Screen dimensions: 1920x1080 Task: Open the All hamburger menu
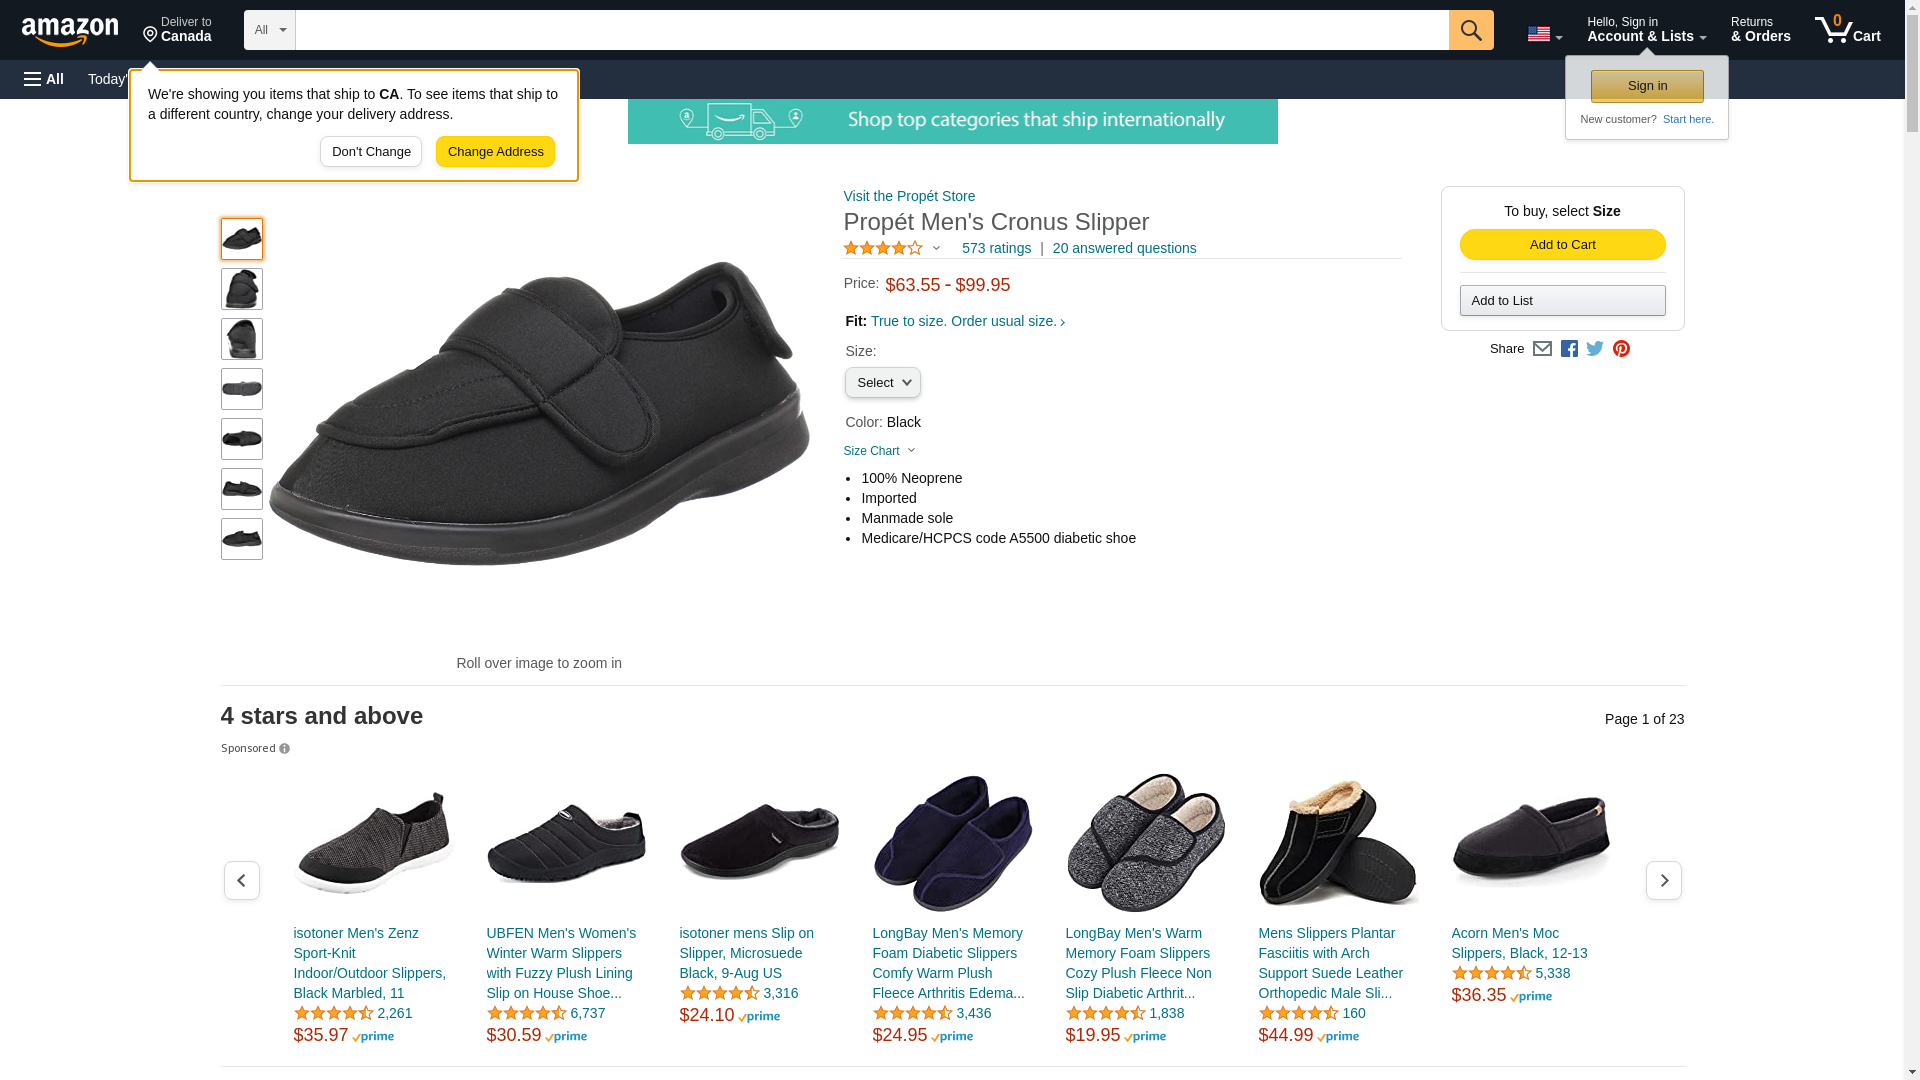point(44,79)
